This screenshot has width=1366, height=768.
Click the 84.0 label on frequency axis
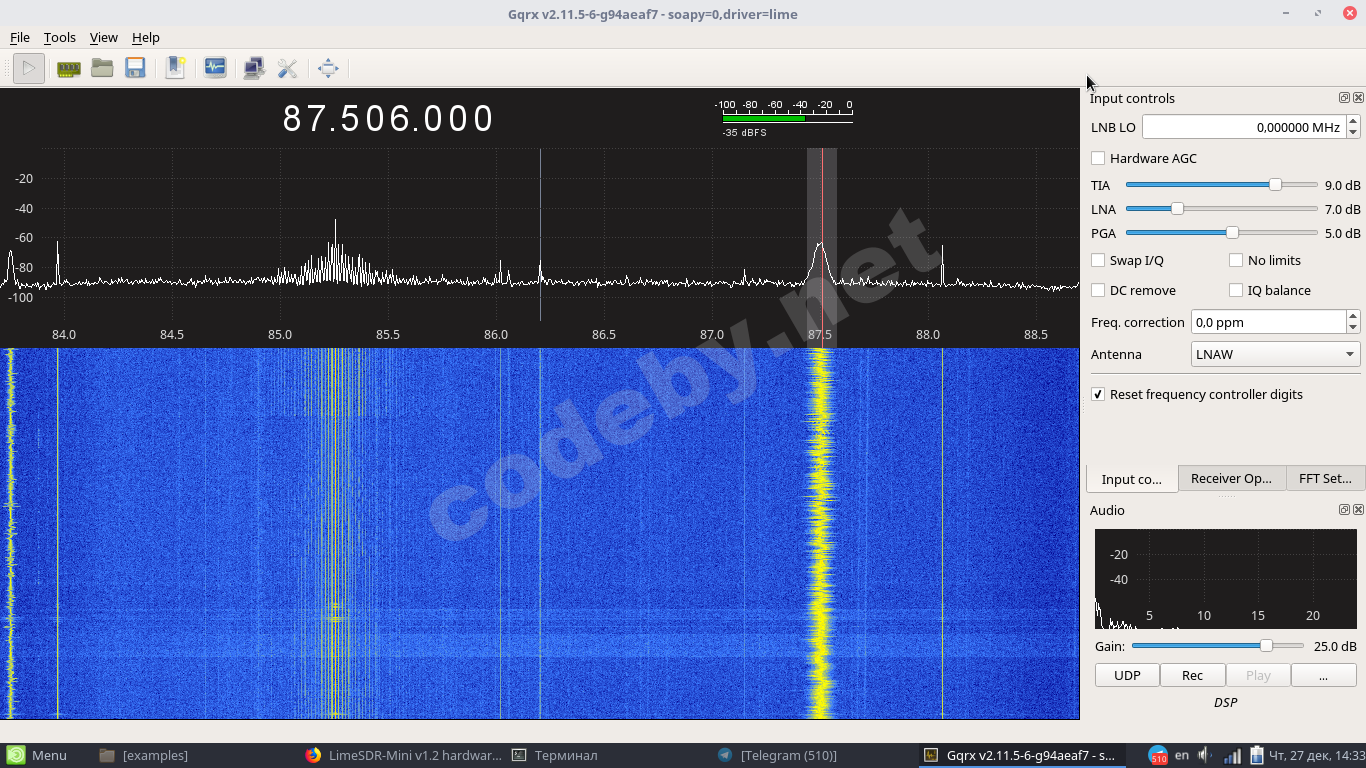64,334
